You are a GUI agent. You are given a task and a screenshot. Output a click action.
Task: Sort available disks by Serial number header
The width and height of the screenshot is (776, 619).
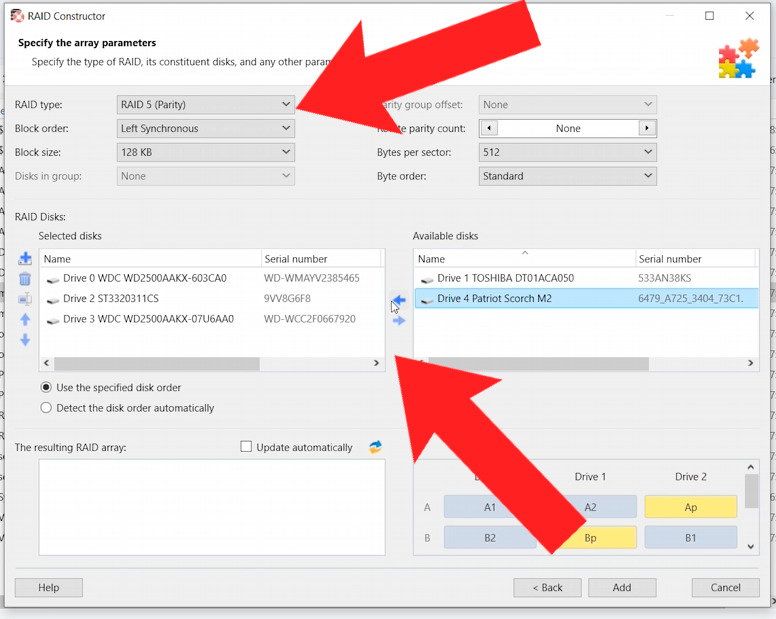point(695,259)
